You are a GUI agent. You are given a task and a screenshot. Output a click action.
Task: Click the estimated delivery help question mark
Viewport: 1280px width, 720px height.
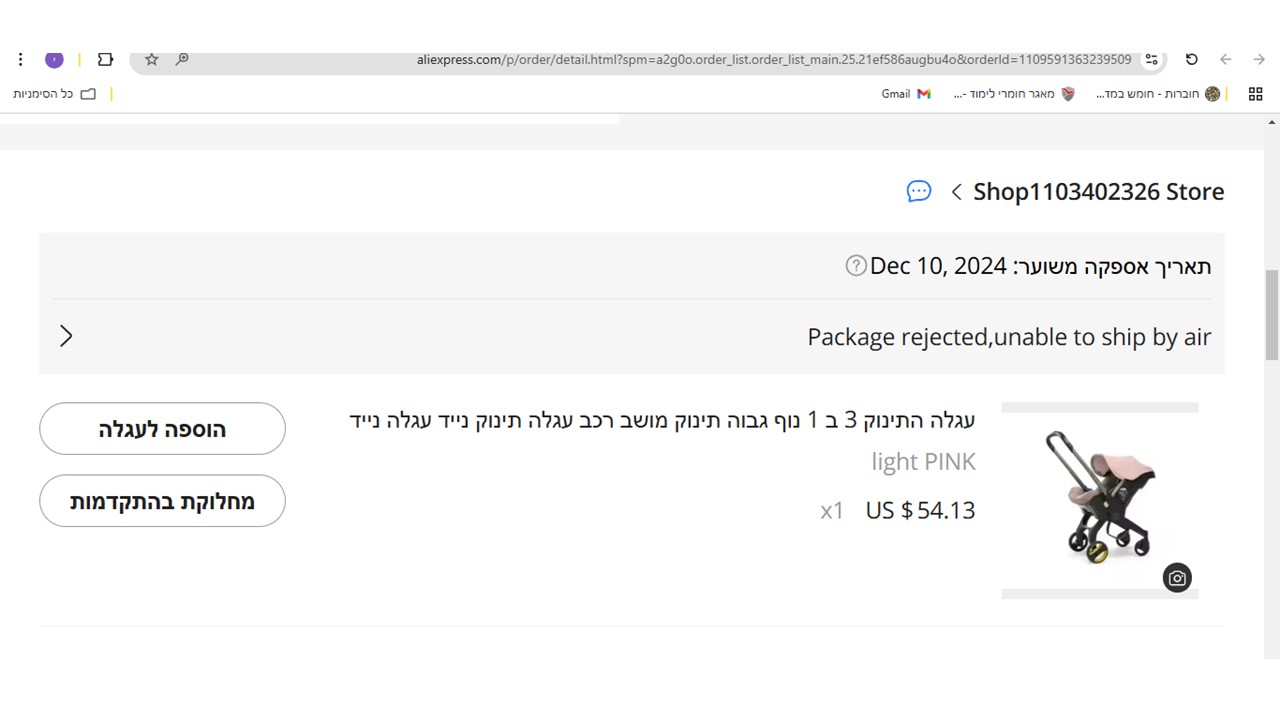pyautogui.click(x=856, y=266)
